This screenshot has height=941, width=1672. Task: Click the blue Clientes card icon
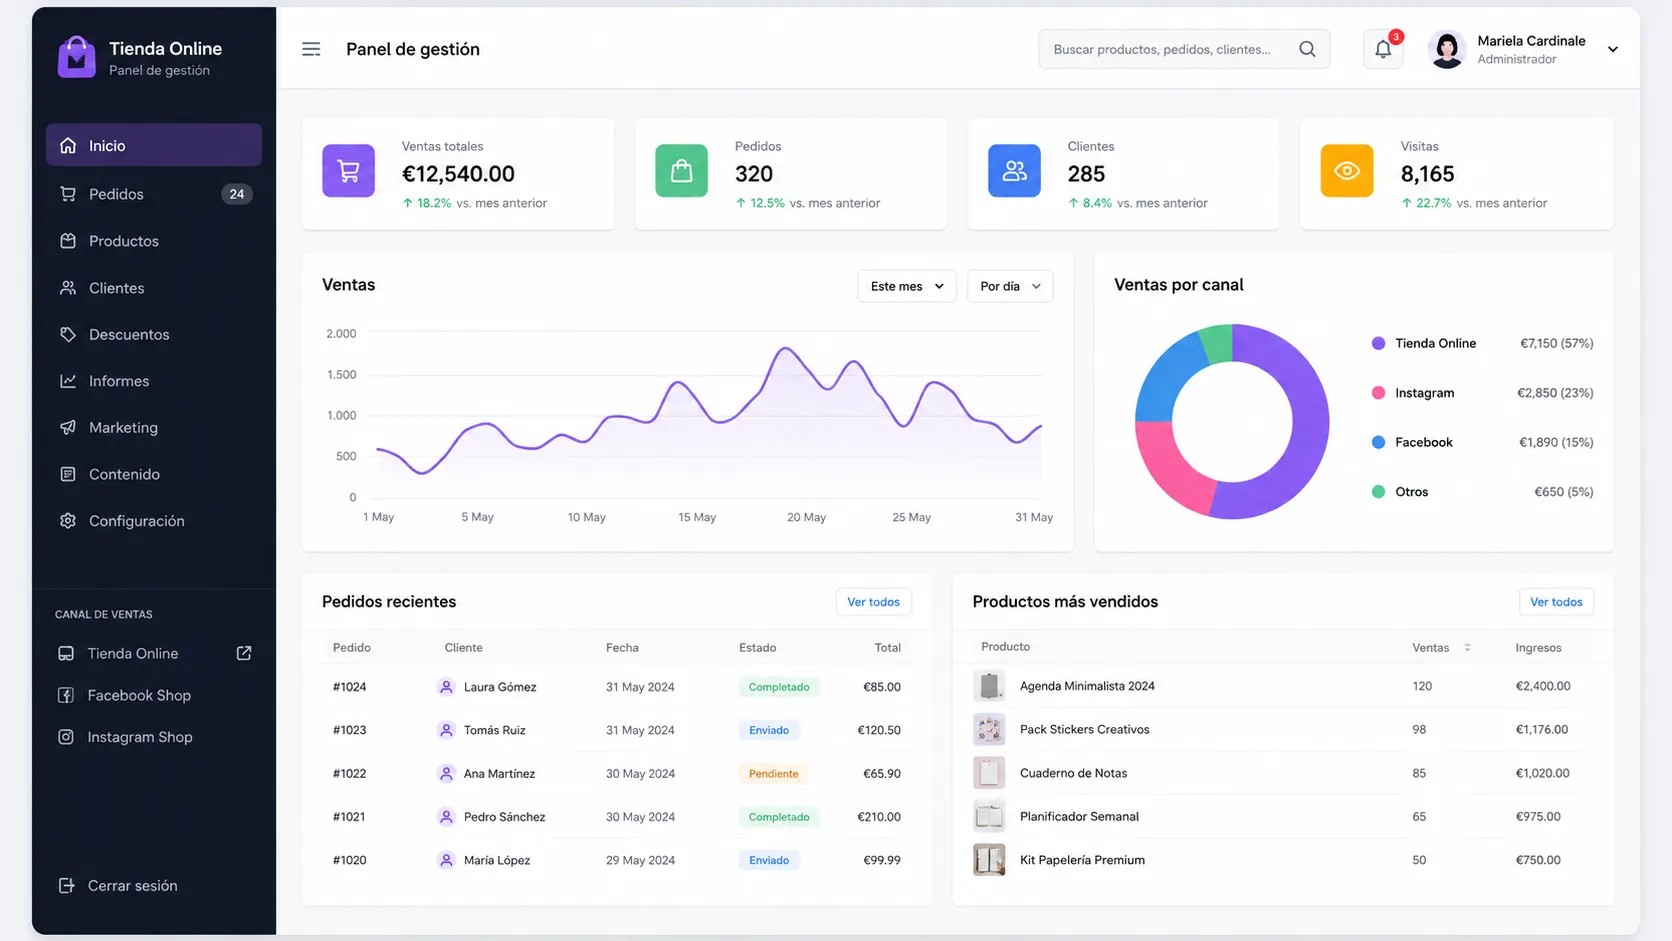click(1014, 171)
